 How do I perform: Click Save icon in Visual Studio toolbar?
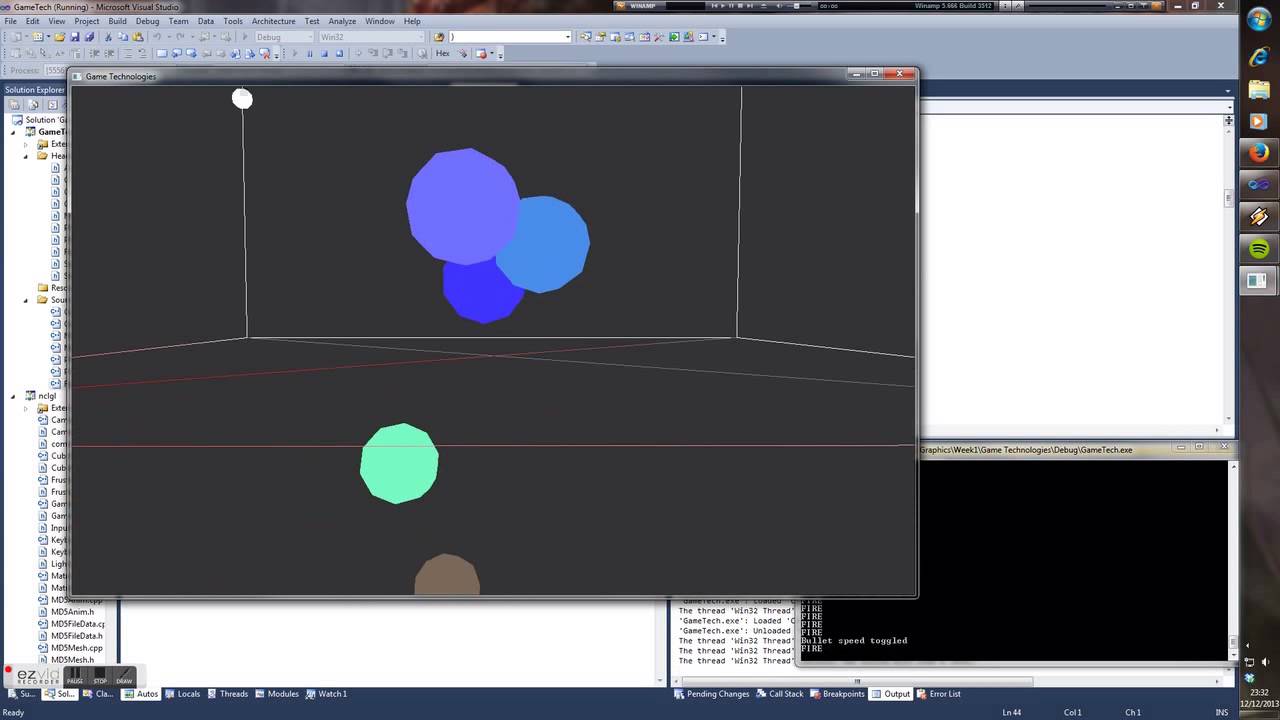pos(74,37)
